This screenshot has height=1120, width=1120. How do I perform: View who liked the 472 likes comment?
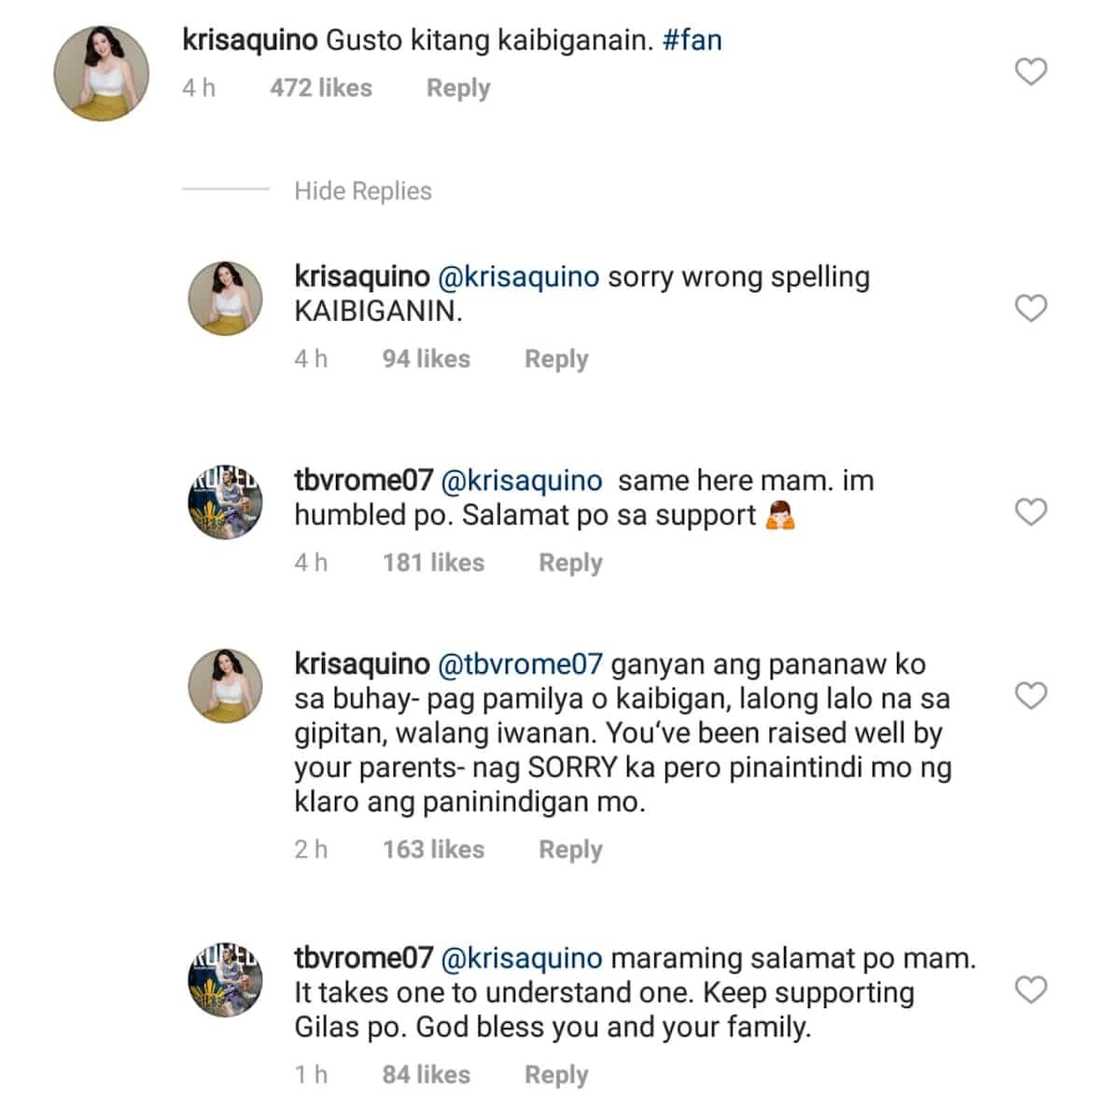tap(320, 88)
